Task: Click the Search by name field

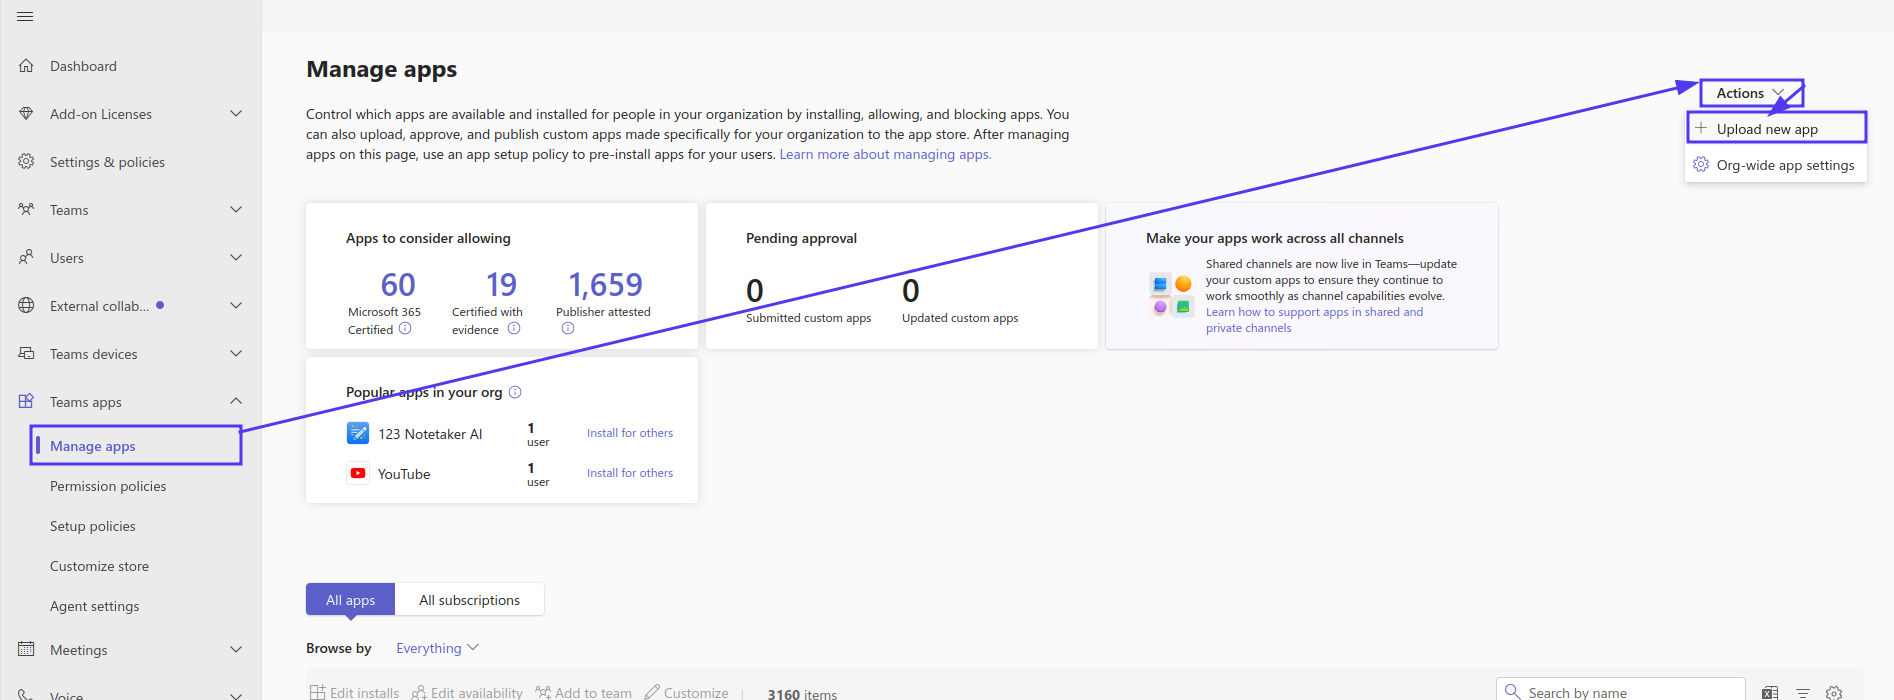Action: (1620, 690)
